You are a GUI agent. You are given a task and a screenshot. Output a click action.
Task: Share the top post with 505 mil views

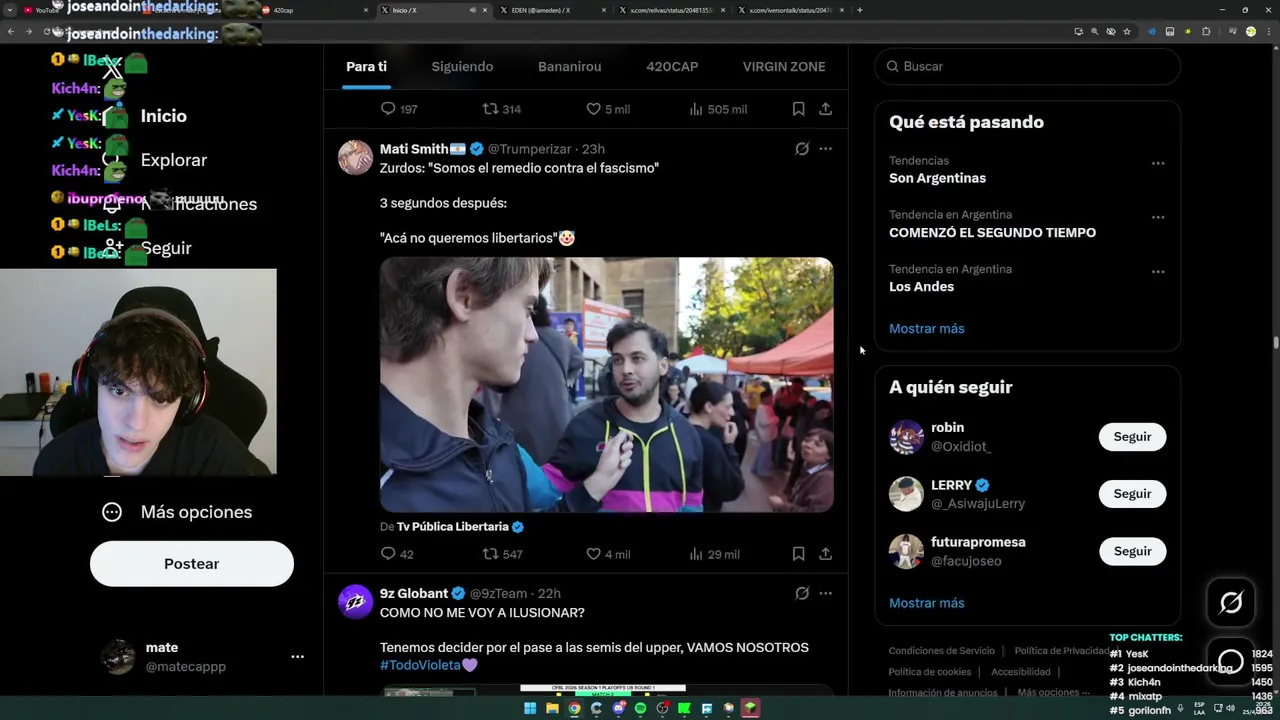pos(826,109)
